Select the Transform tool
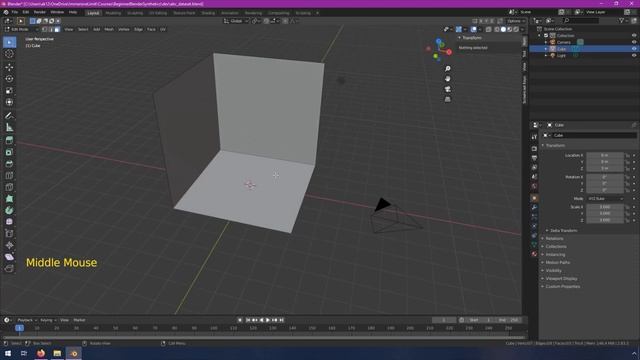Screen dimensions: 640x360 (x=9, y=102)
